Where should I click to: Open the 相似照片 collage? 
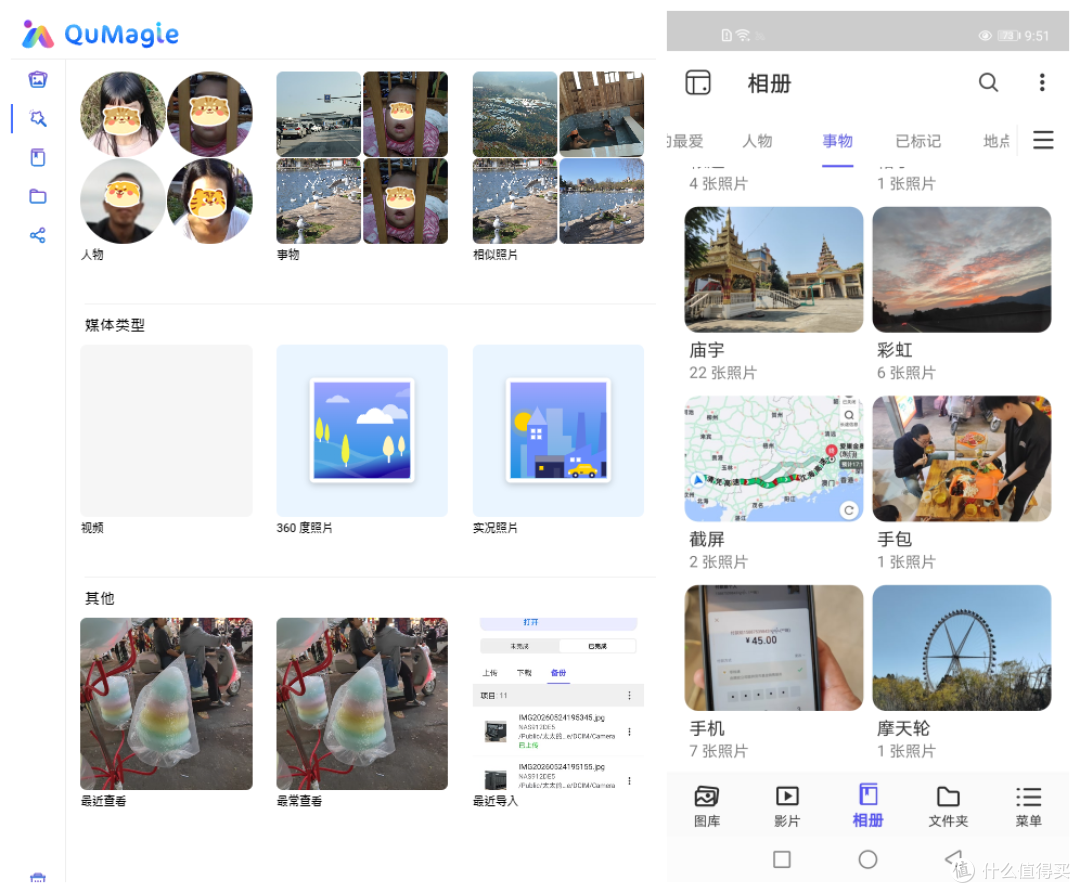coord(559,158)
